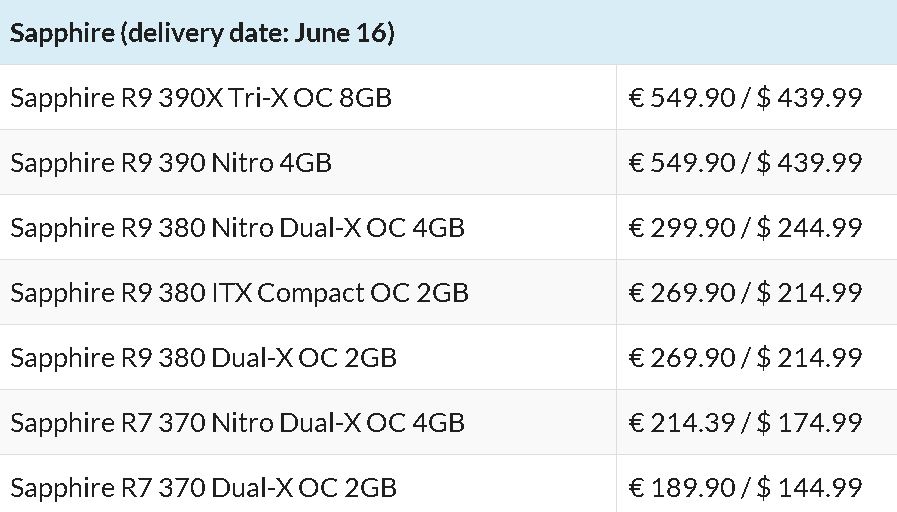Click the word Sapphire in the header row
Viewport: 897px width, 512px height.
(x=62, y=33)
